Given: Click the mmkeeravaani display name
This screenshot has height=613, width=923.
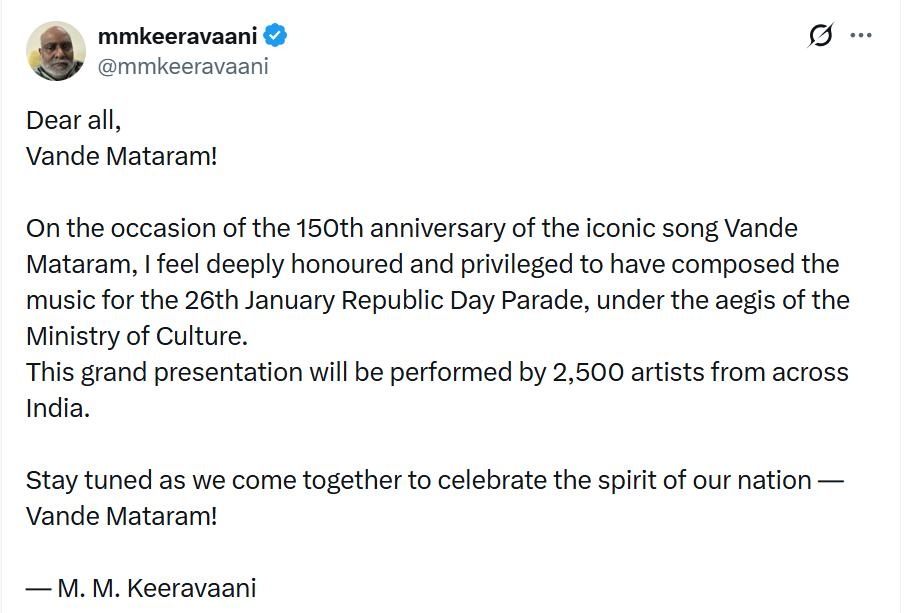Looking at the screenshot, I should coord(178,37).
